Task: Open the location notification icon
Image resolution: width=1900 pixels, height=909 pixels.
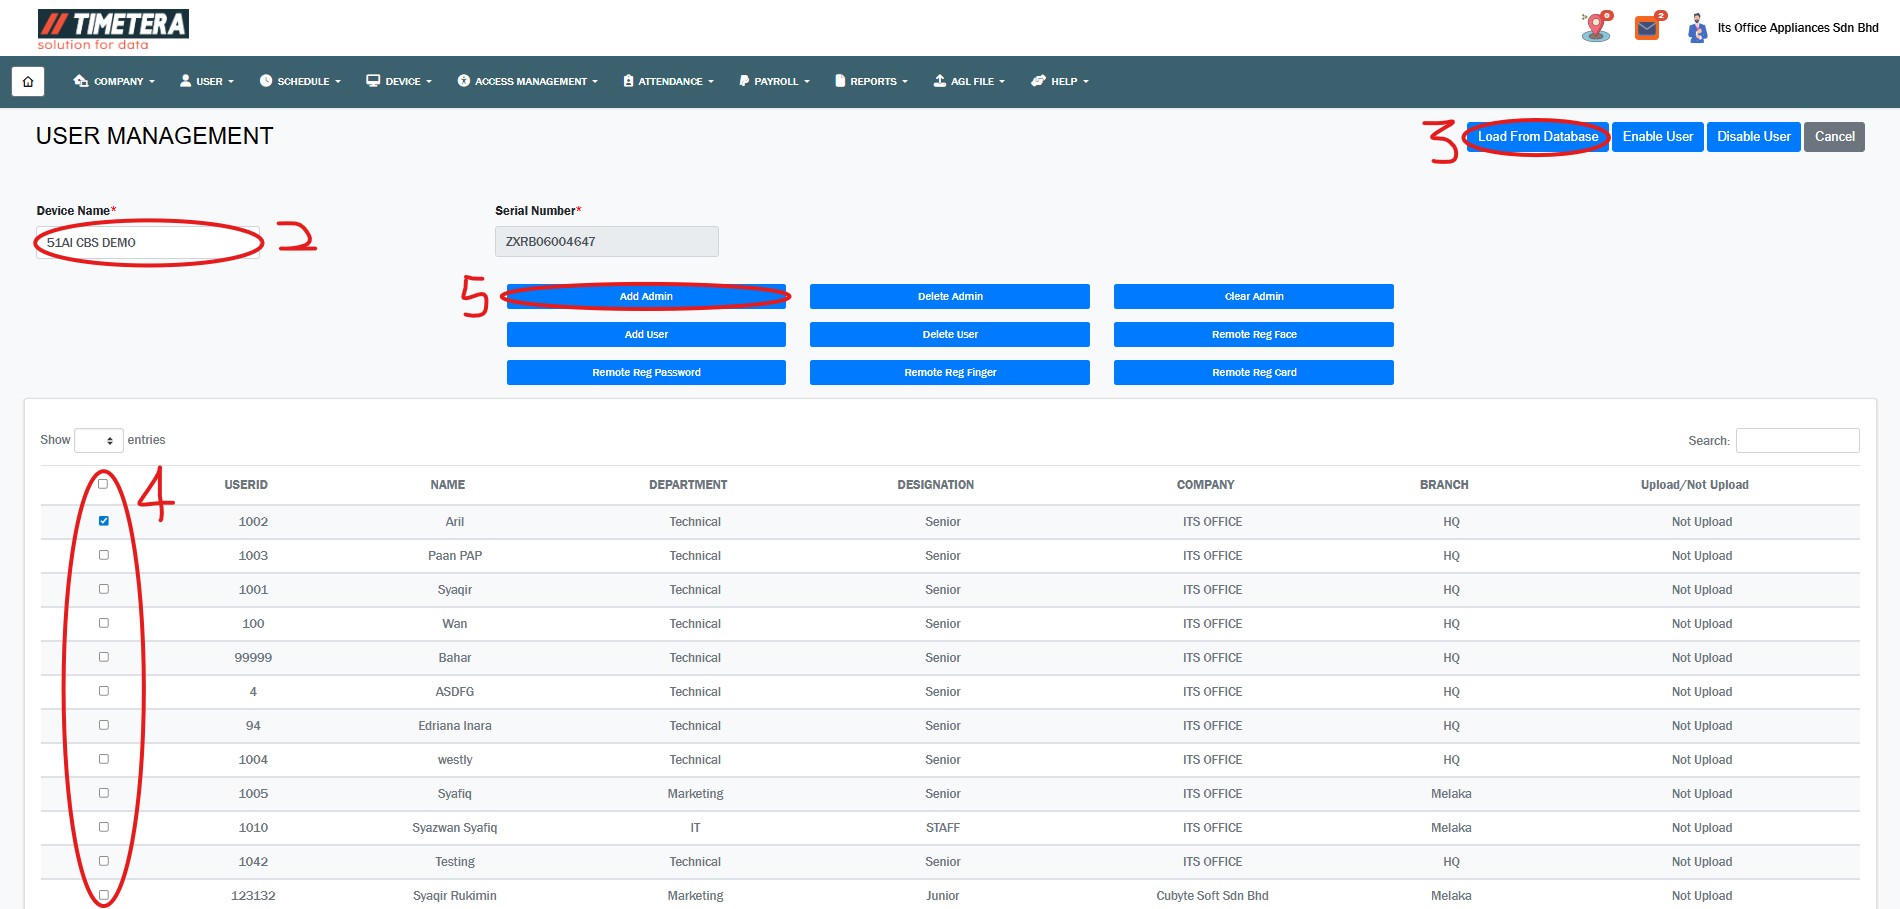Action: click(1597, 27)
